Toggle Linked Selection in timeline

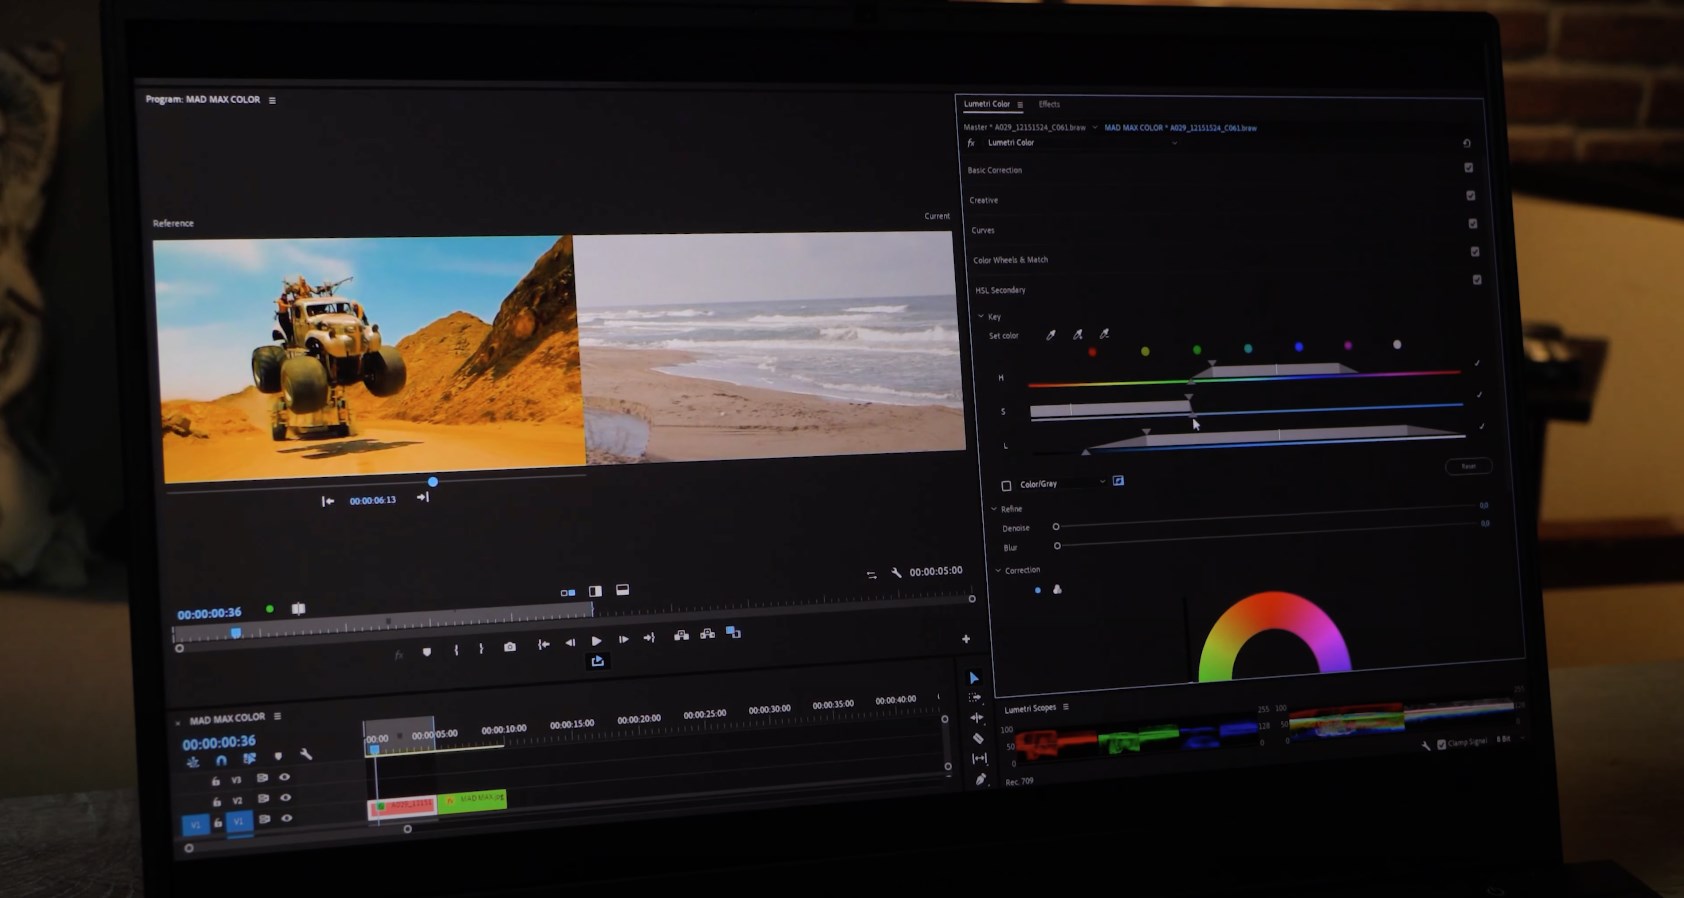click(249, 759)
